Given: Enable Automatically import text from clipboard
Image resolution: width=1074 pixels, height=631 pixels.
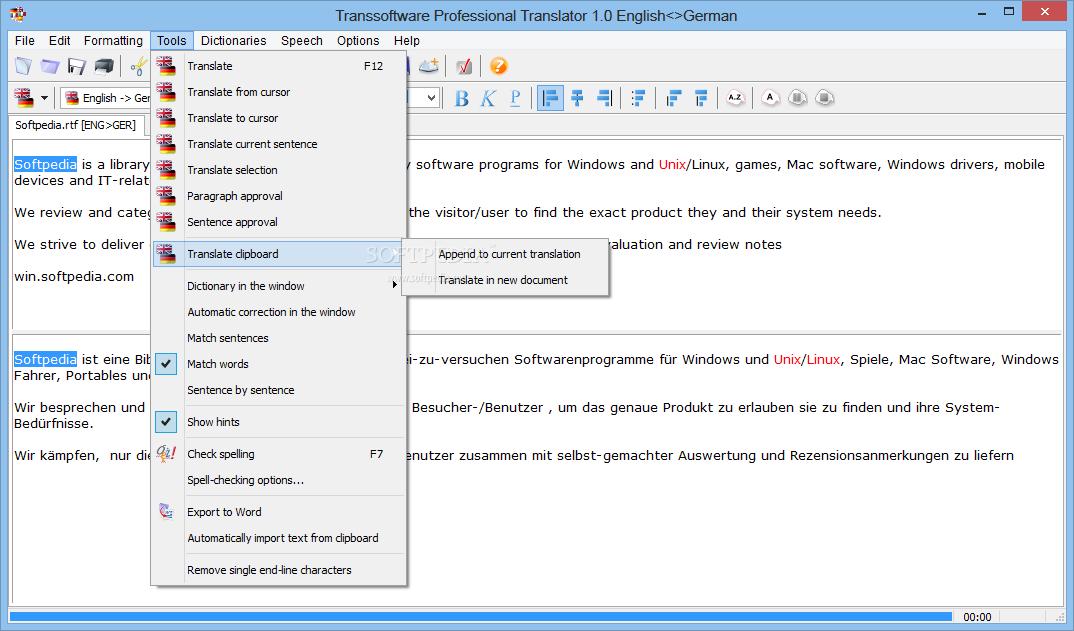Looking at the screenshot, I should point(279,538).
